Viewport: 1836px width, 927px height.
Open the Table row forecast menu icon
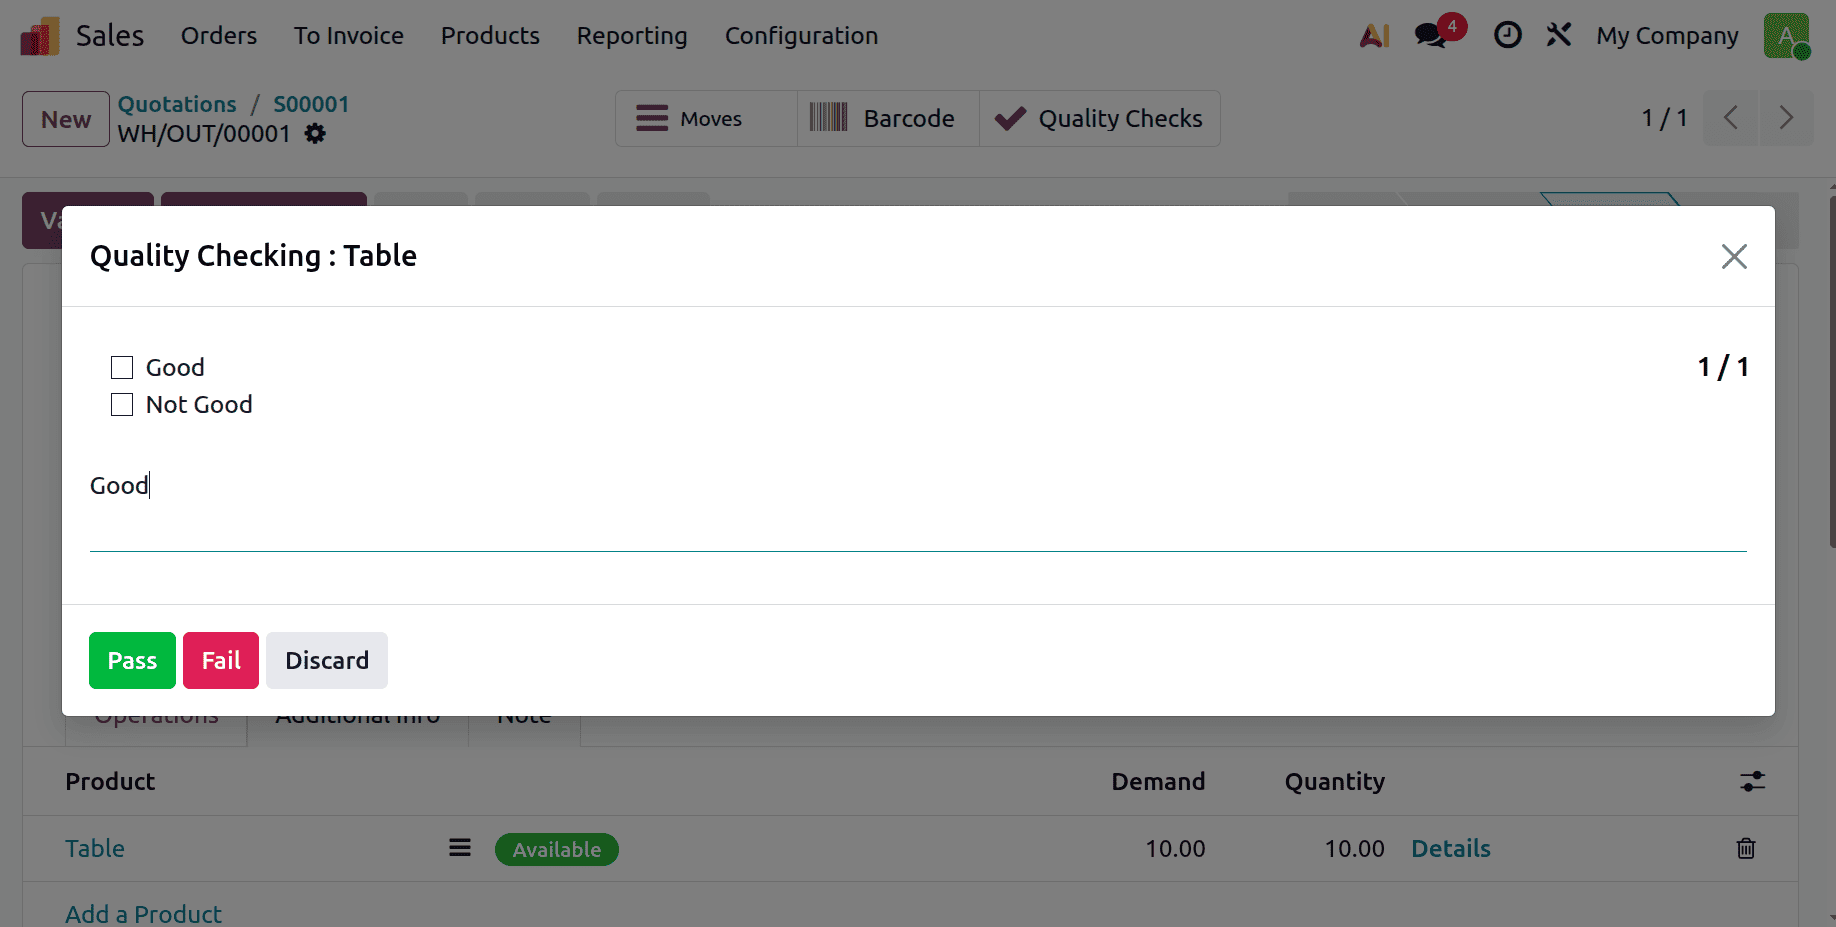[x=460, y=848]
